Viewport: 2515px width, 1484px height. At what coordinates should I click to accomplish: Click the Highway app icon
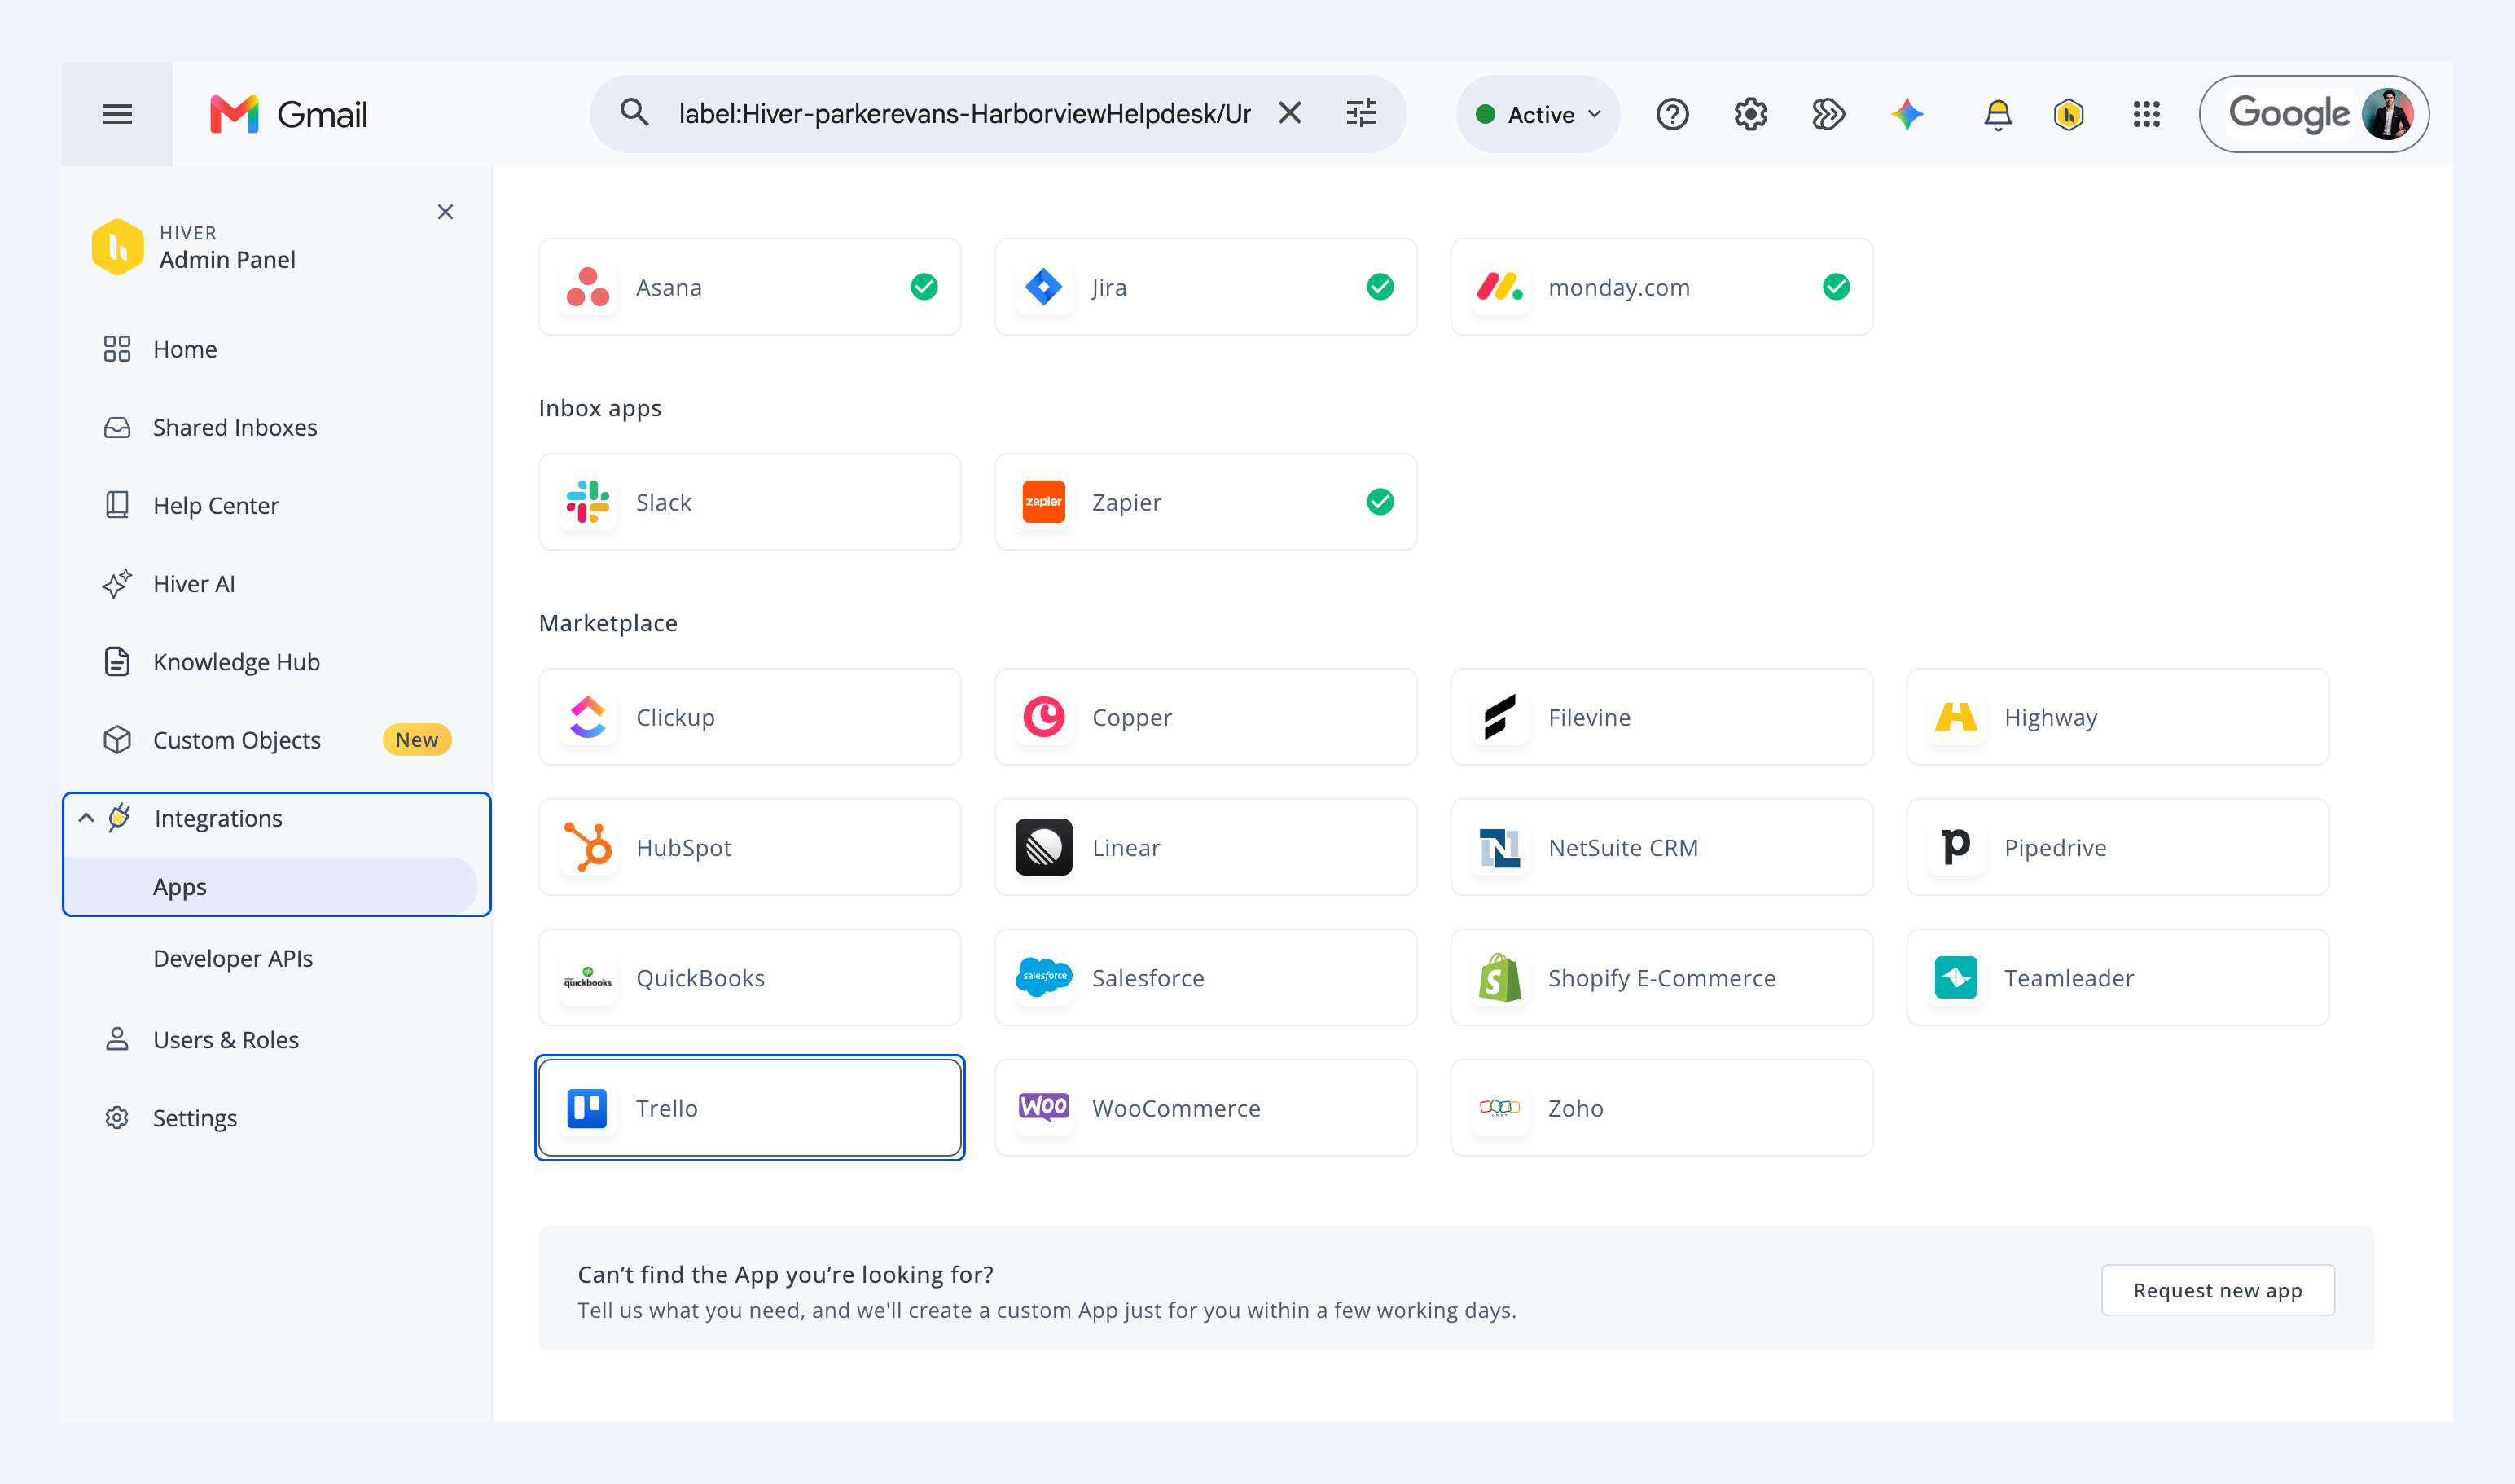click(1956, 717)
